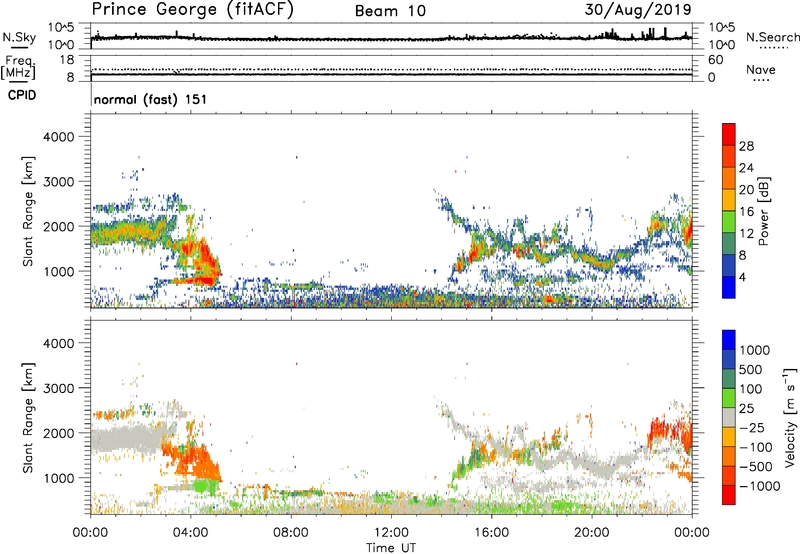Screen dimensions: 800x554
Task: Click the '-25' velocity color bar label
Action: (752, 428)
